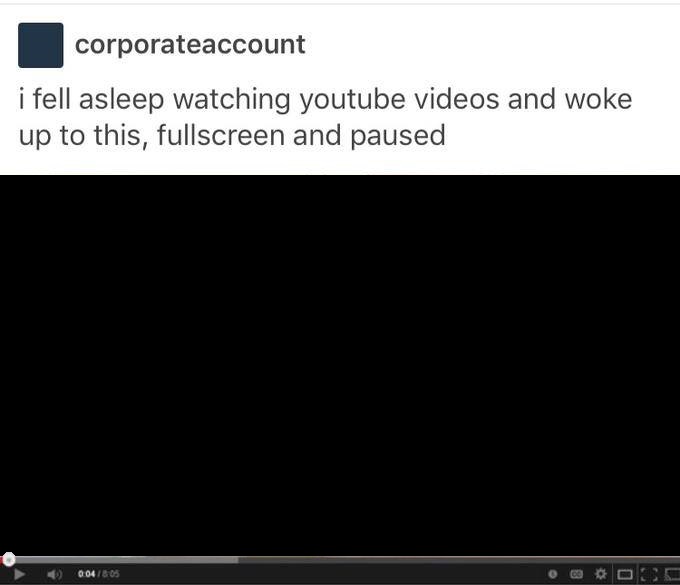The height and width of the screenshot is (585, 680).
Task: Click the black video frame area
Action: [x=340, y=365]
